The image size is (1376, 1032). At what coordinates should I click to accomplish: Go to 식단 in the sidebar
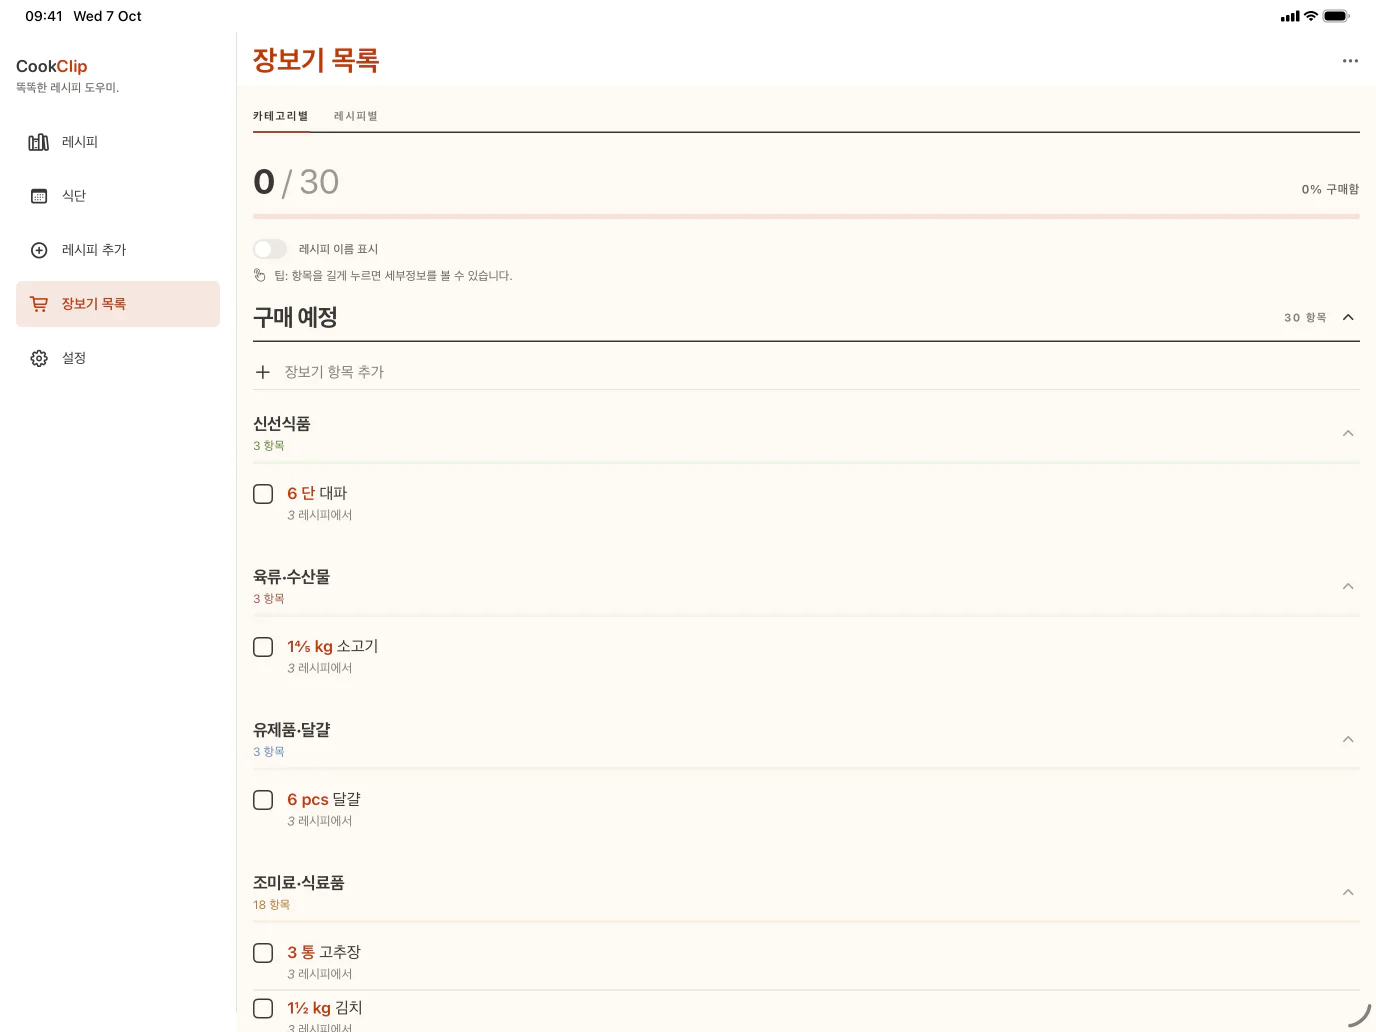(118, 196)
